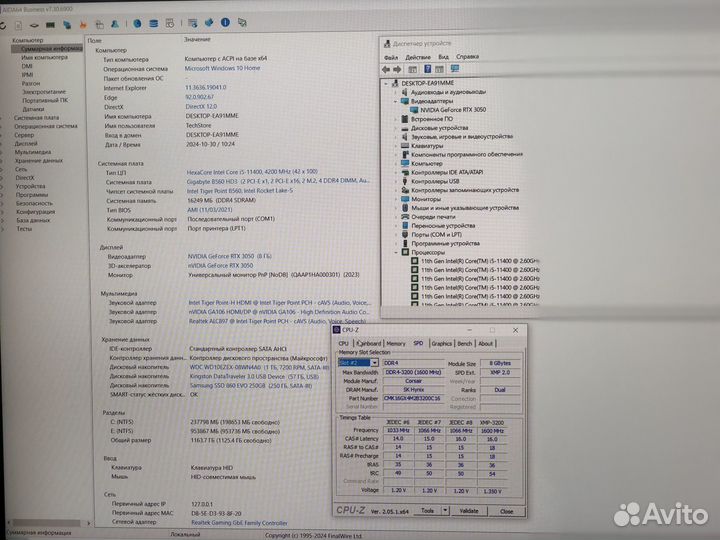The width and height of the screenshot is (720, 540).
Task: Collapse the DESKTOP-EA91MME root node in Device Manager
Action: [x=386, y=84]
